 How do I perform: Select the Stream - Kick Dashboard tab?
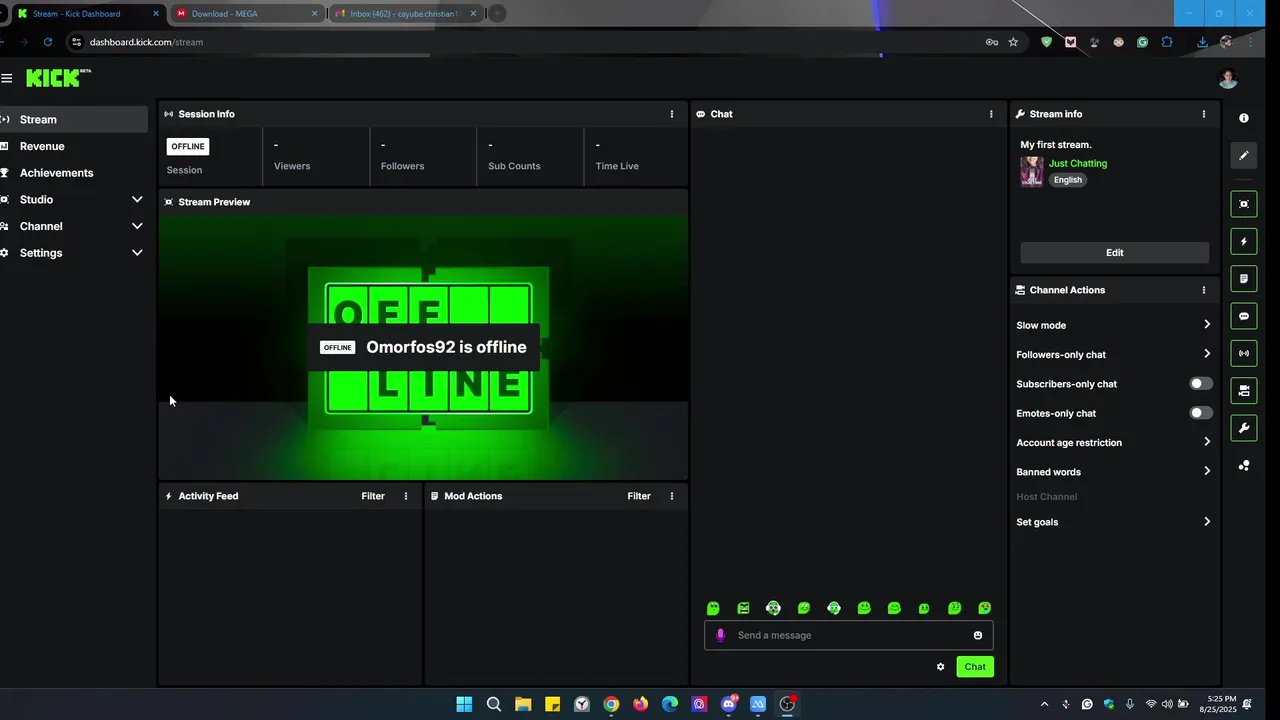coord(88,14)
